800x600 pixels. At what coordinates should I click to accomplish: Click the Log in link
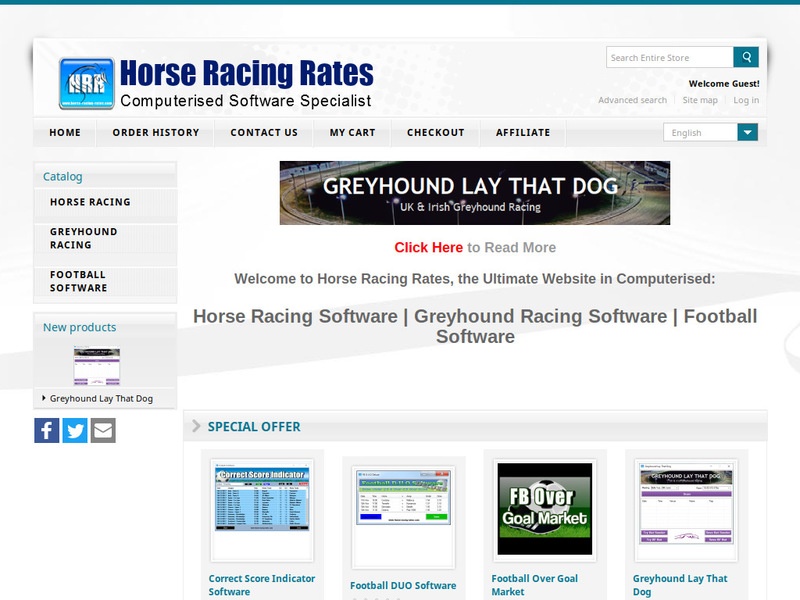coord(746,100)
